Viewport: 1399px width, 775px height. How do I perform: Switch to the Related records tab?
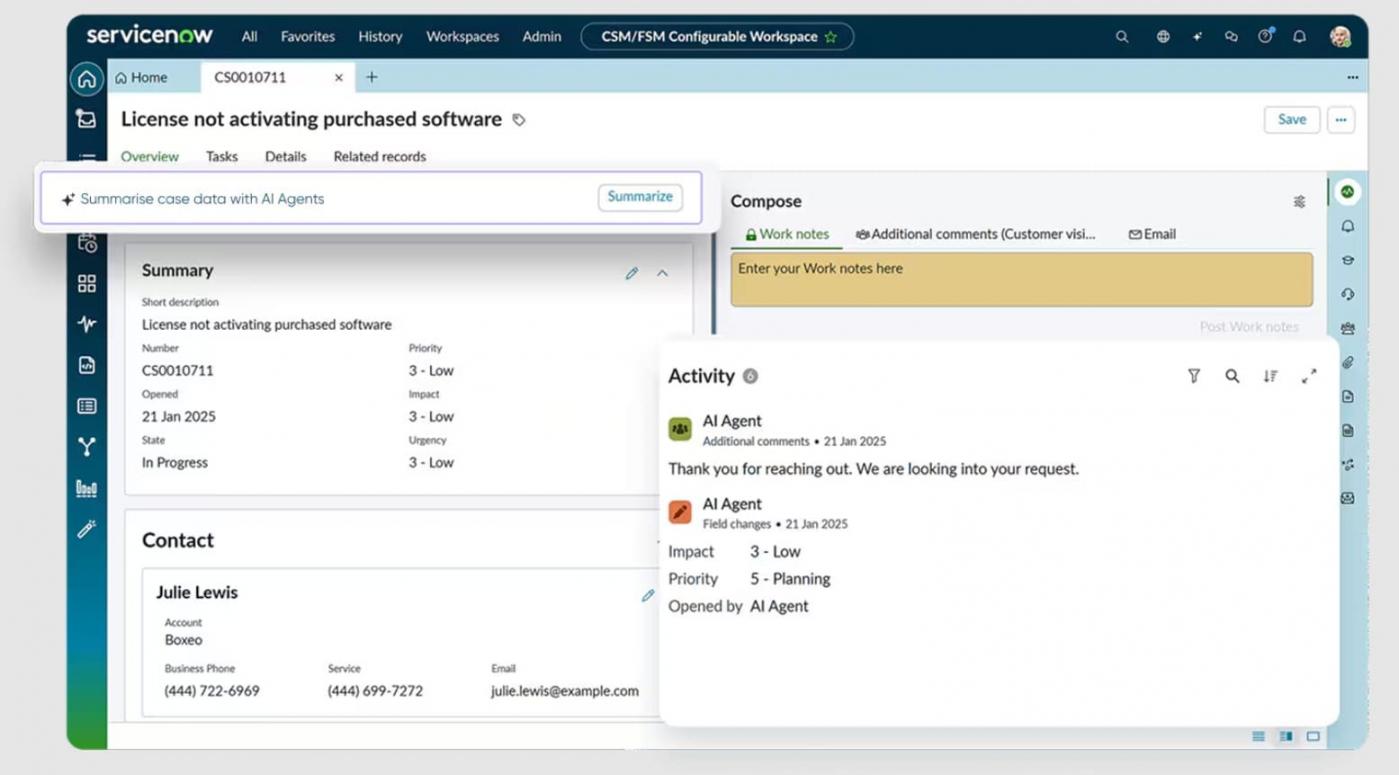(380, 157)
